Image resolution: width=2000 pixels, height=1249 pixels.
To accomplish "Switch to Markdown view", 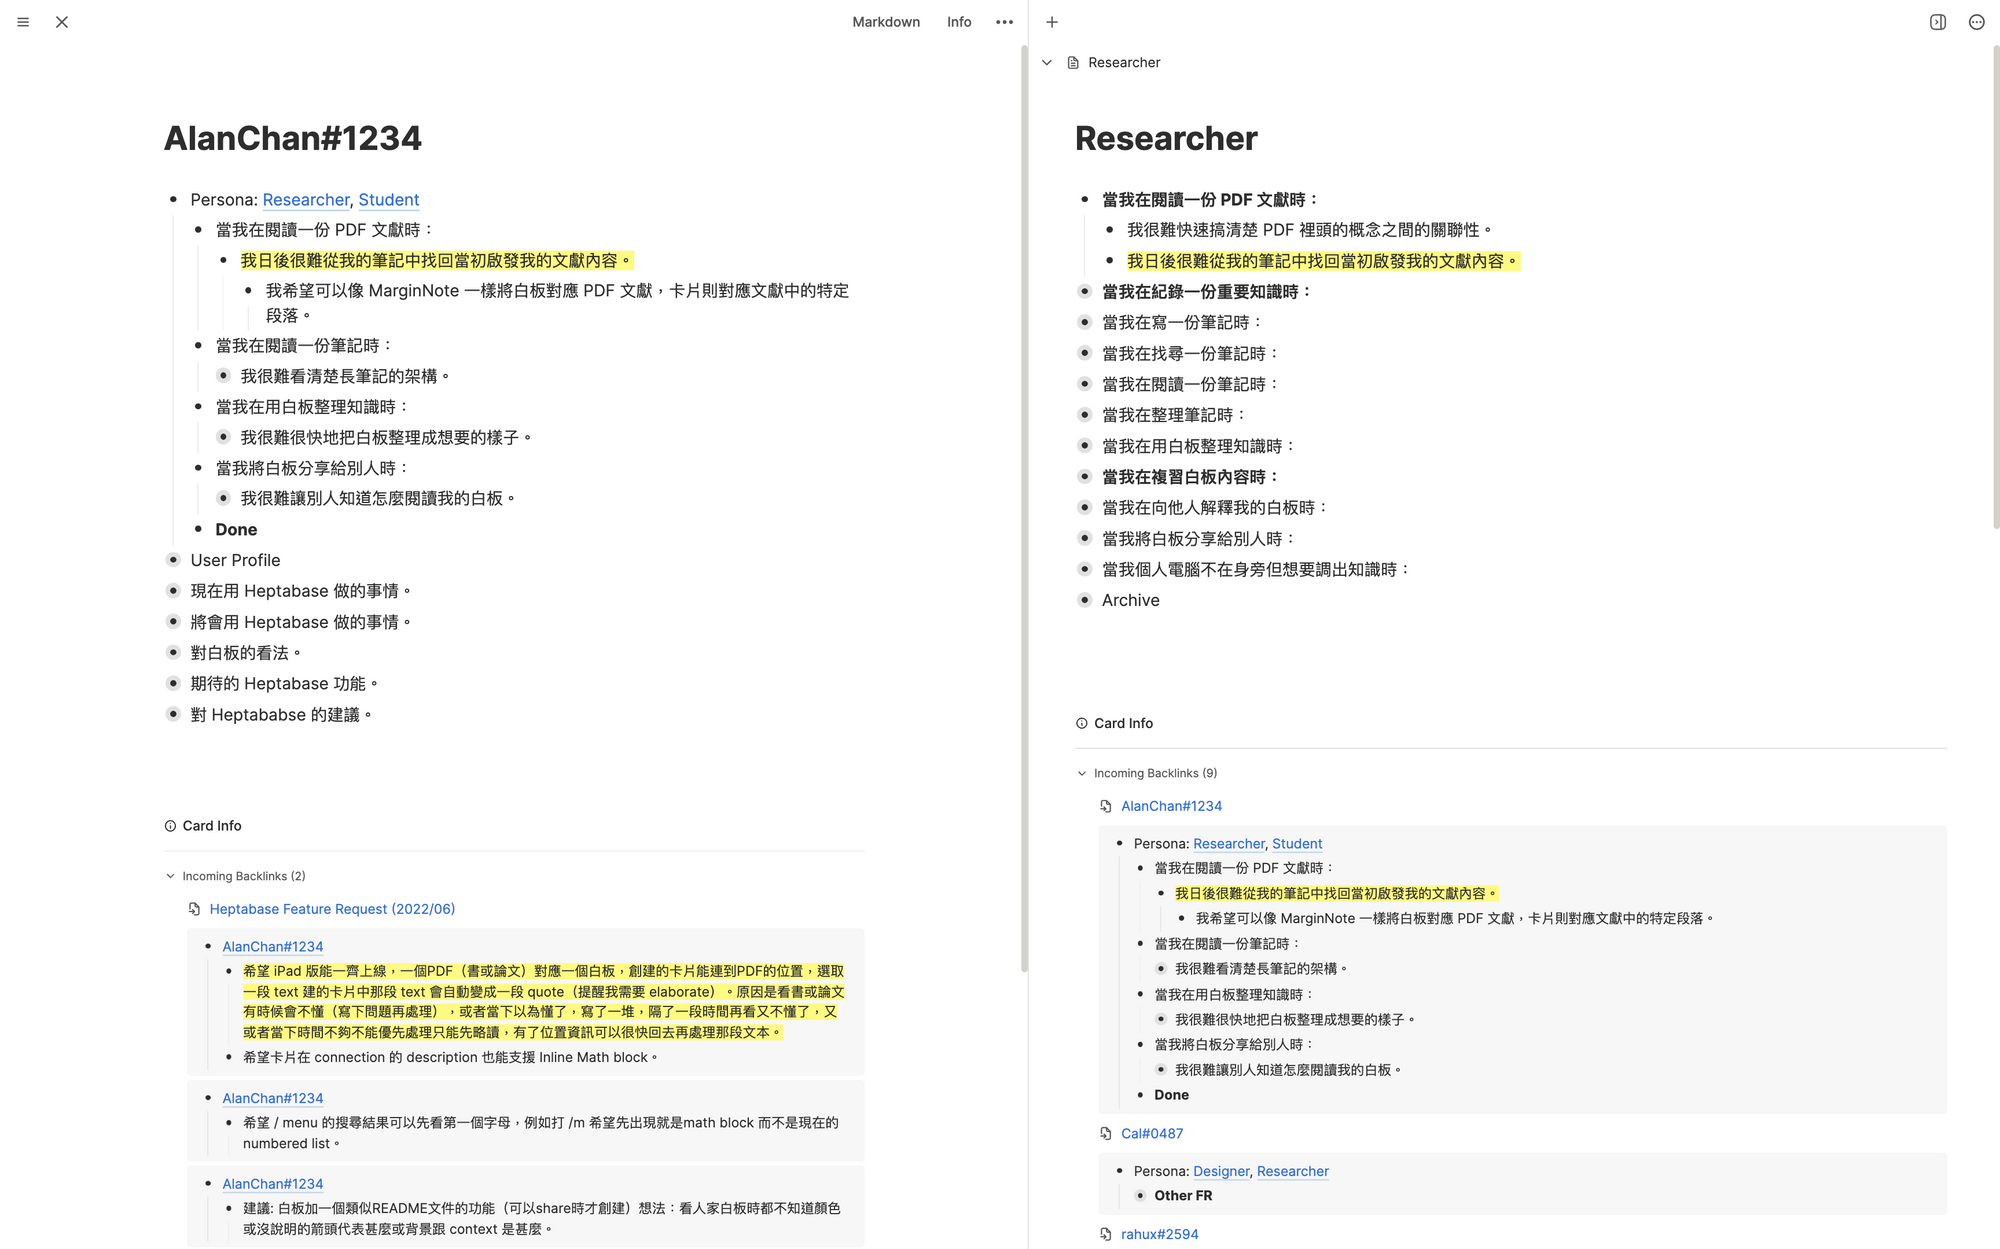I will pyautogui.click(x=885, y=22).
